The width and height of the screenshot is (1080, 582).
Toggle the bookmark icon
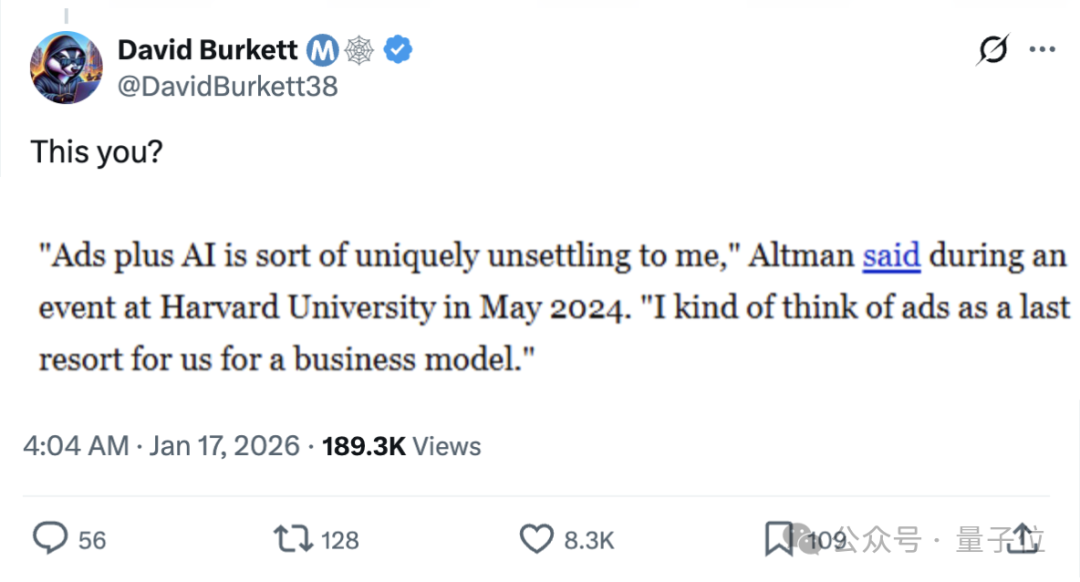(779, 539)
